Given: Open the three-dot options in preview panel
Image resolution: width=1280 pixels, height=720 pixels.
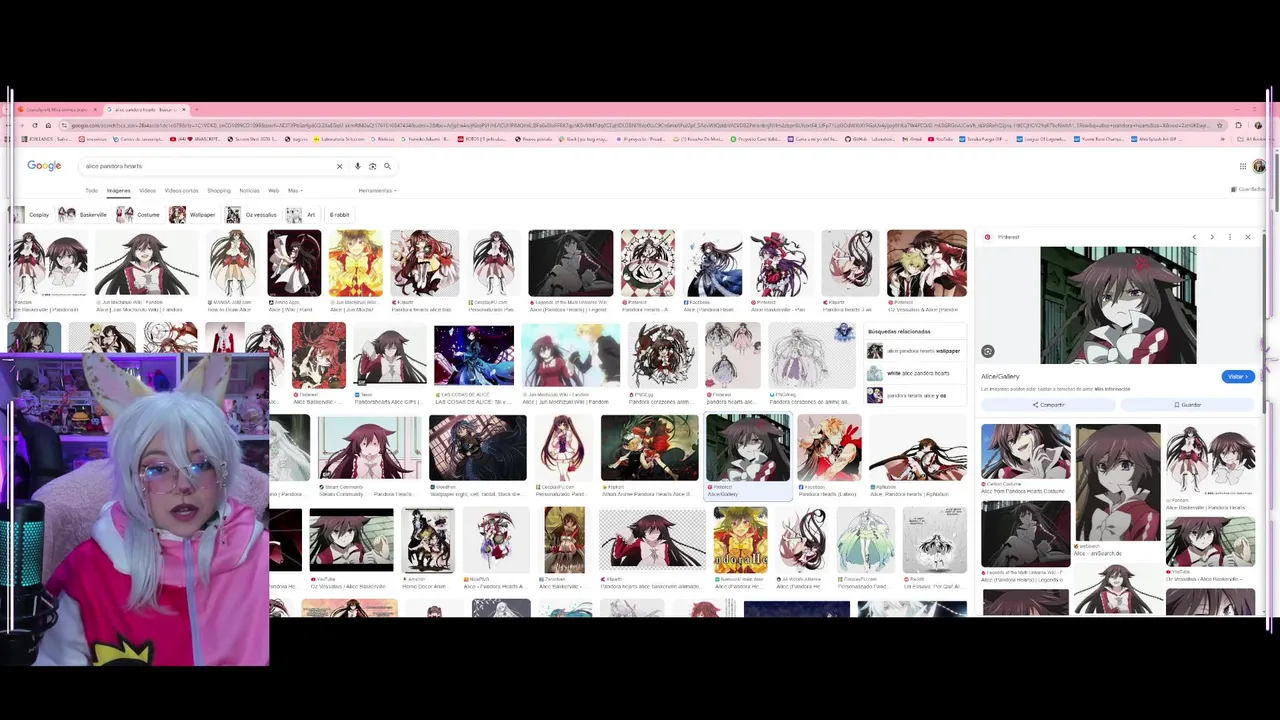Looking at the screenshot, I should pyautogui.click(x=1230, y=237).
